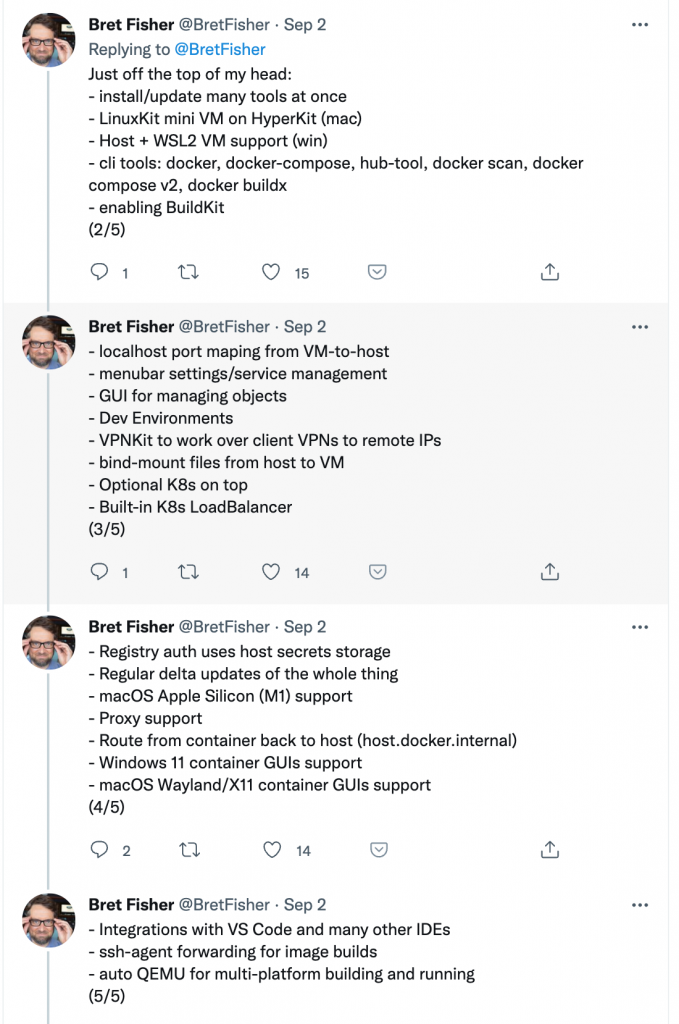Share the (2/5) tweet

pyautogui.click(x=549, y=272)
